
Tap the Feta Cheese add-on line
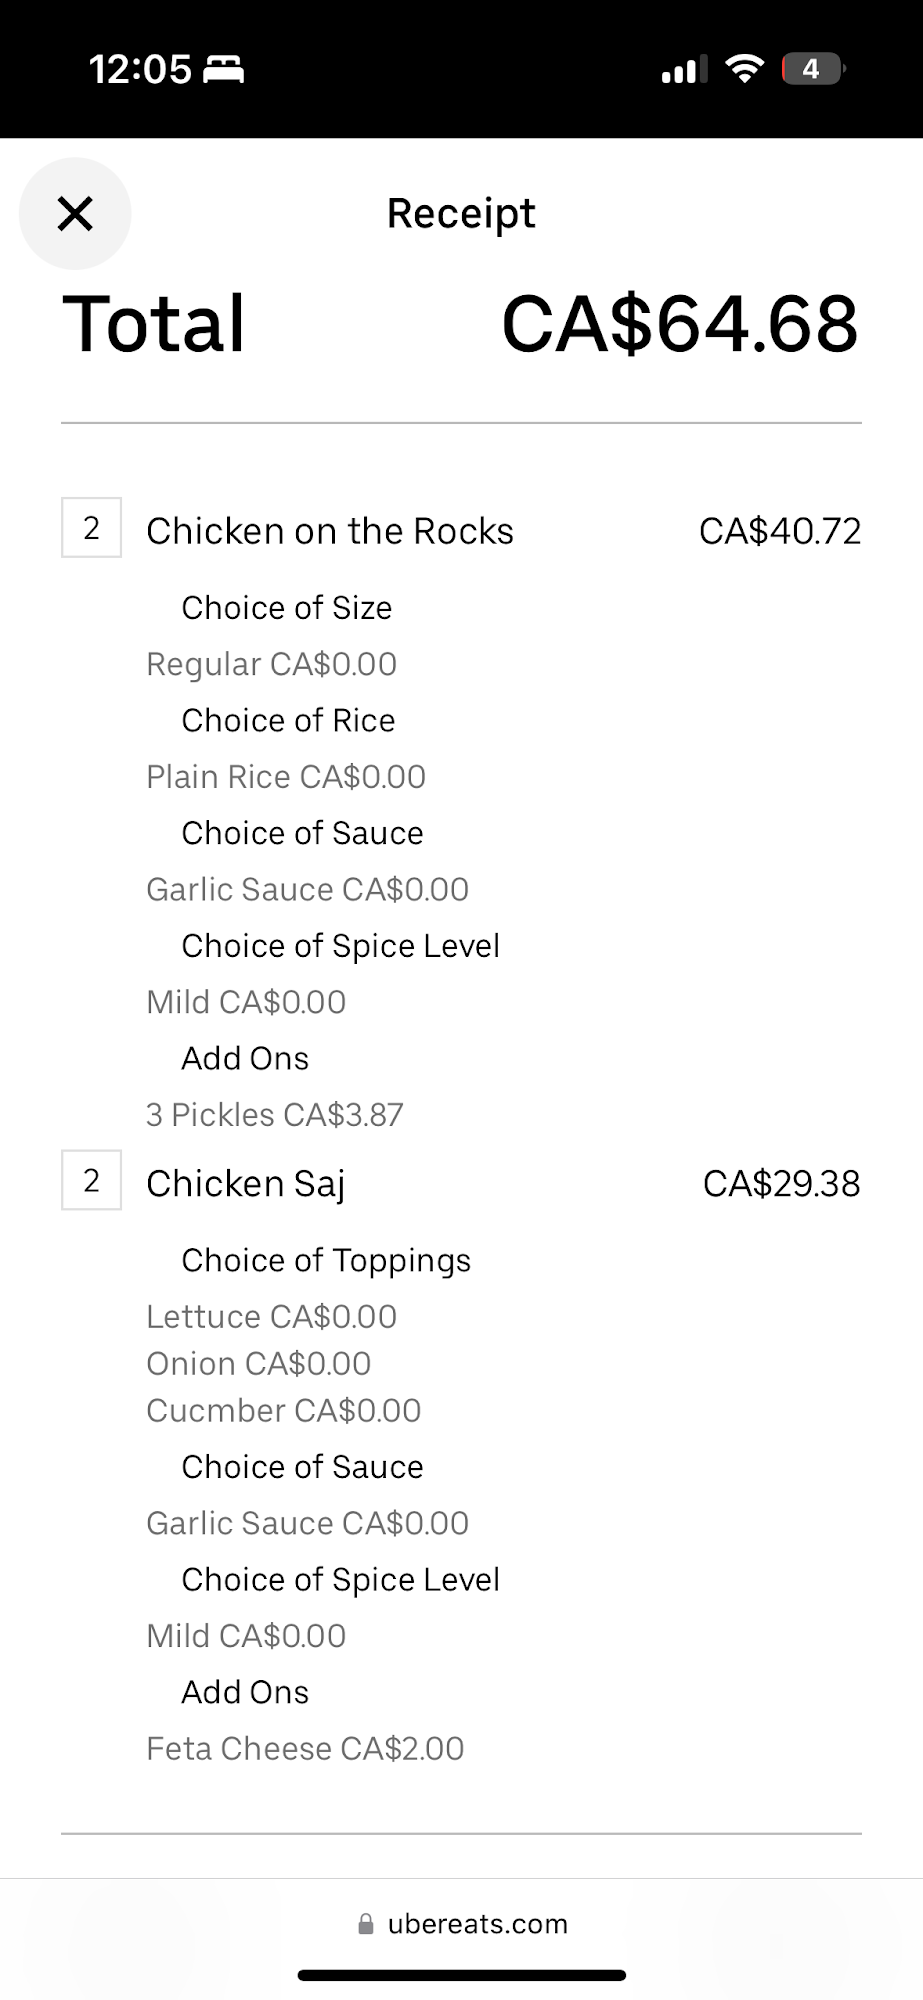tap(305, 1749)
